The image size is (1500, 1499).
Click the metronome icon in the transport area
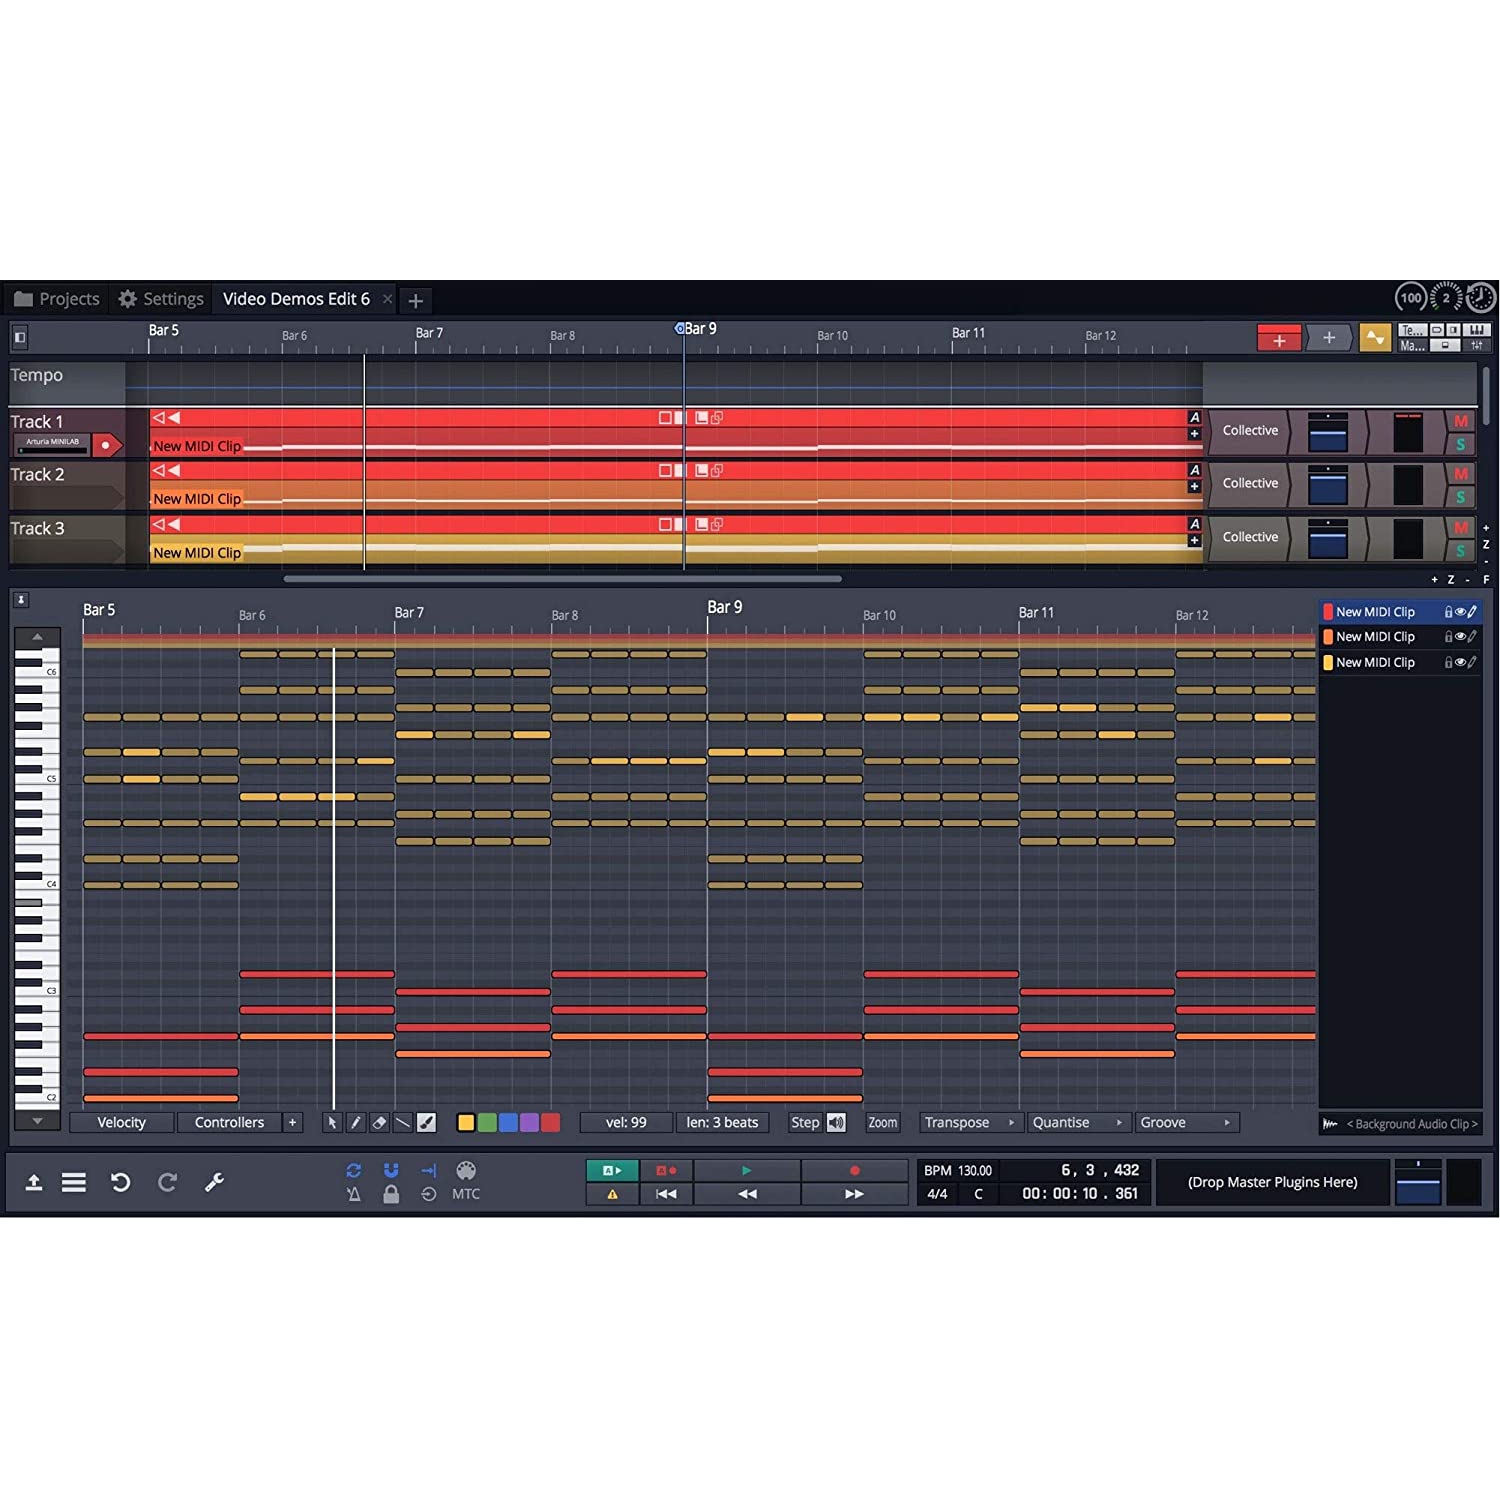353,1194
